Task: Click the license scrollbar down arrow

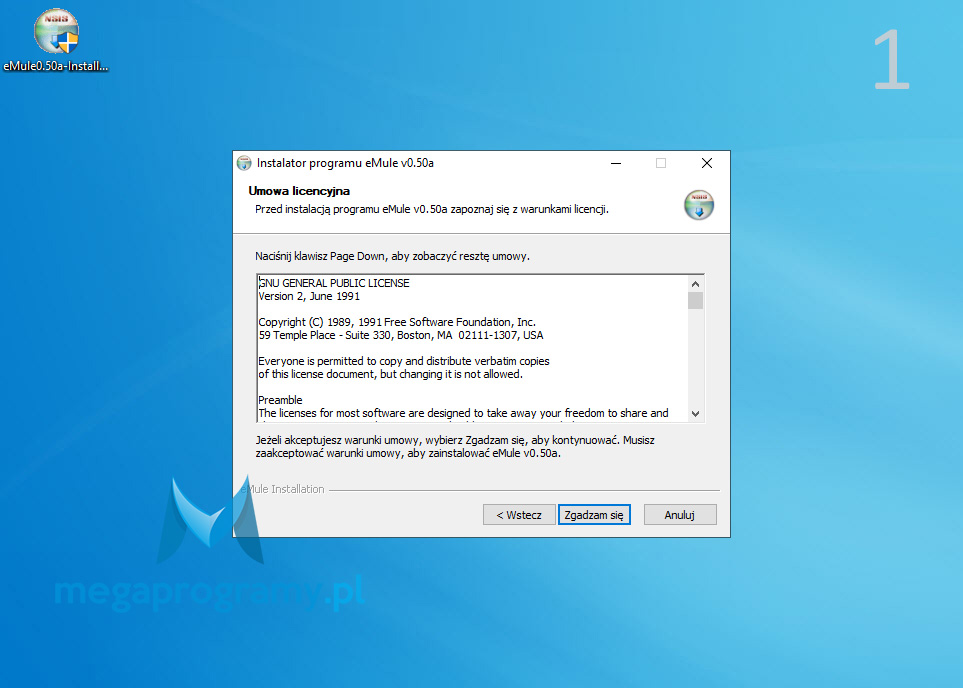Action: pos(695,413)
